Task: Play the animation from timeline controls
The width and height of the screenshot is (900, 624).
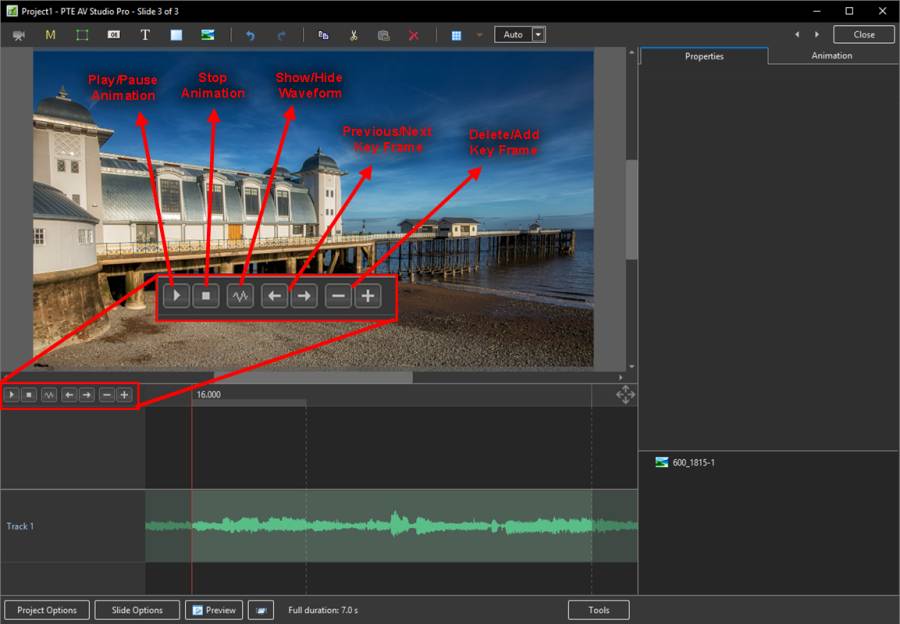Action: [12, 395]
